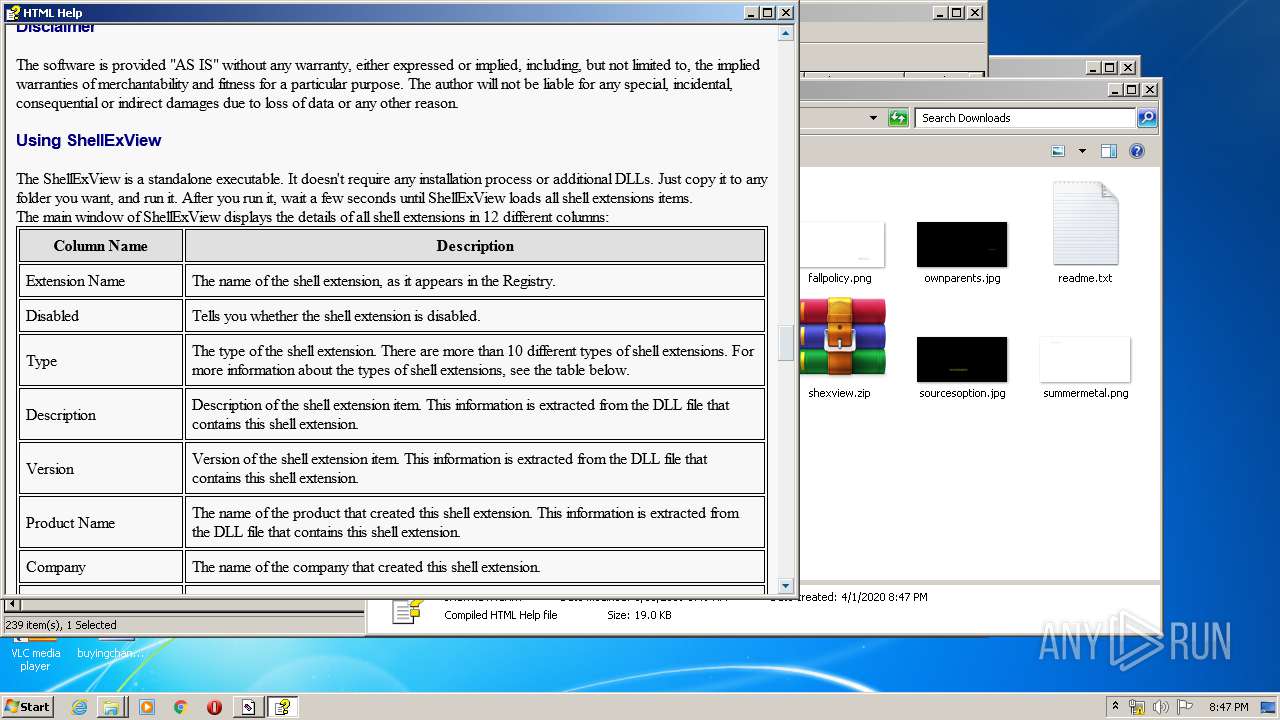Open the Start menu
This screenshot has height=720, width=1280.
point(28,706)
